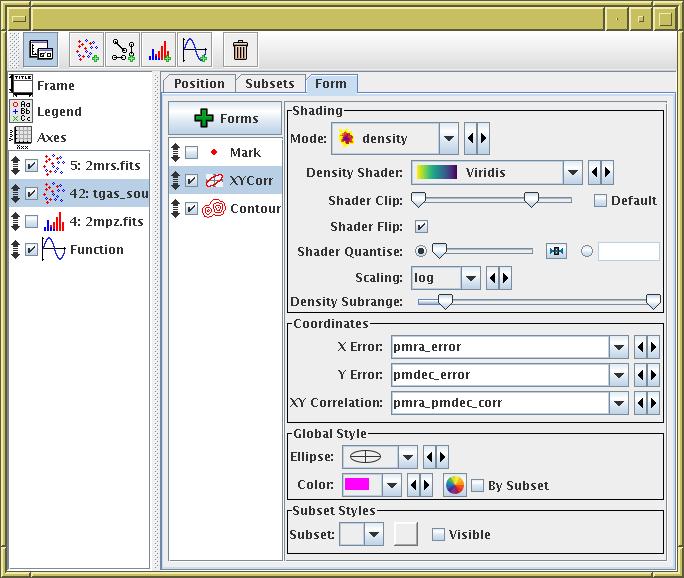This screenshot has width=684, height=578.
Task: Click the add histogram layer toolbar icon
Action: pos(158,49)
